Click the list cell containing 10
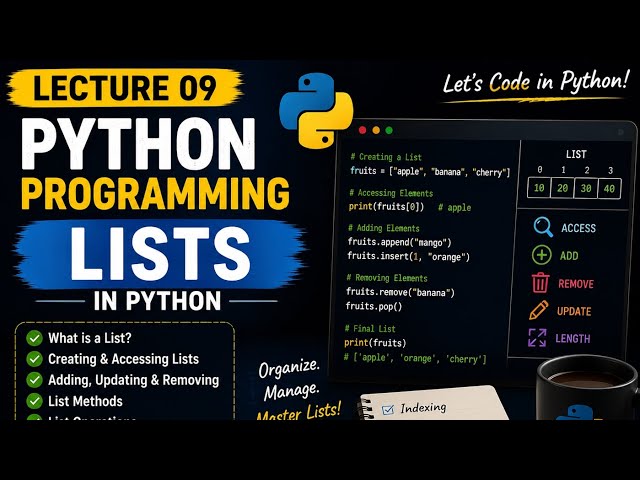The image size is (640, 480). pyautogui.click(x=539, y=188)
